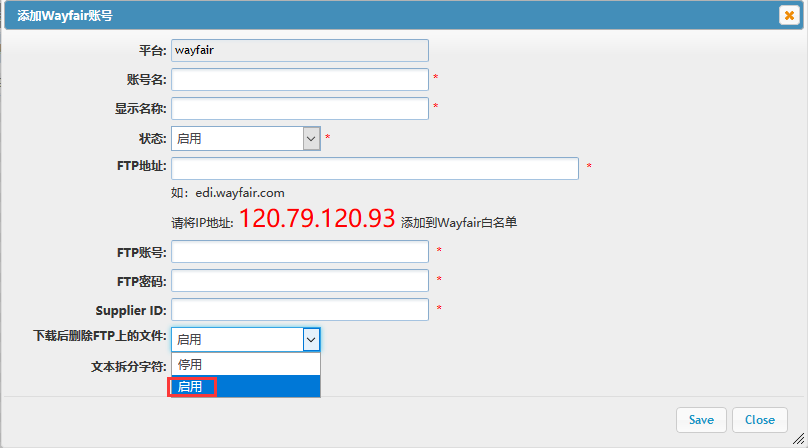The width and height of the screenshot is (808, 448).
Task: Focus the 显示名称 text box
Action: [x=300, y=108]
